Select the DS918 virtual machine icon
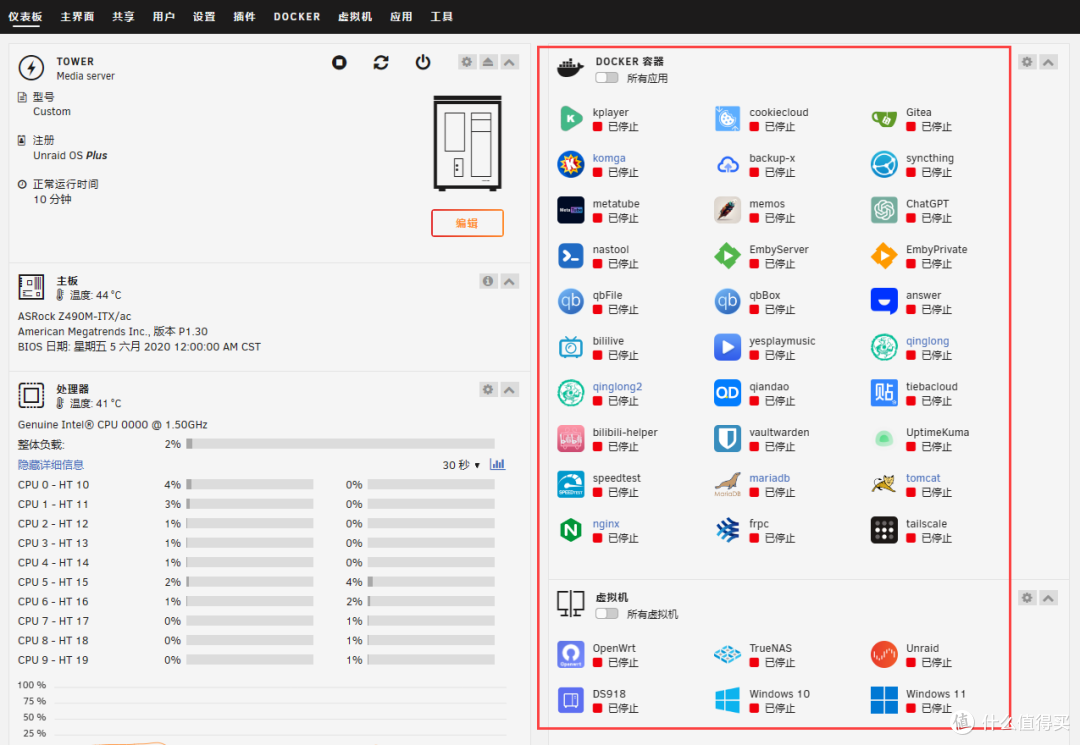Screen dimensions: 1080x745 (x=570, y=700)
